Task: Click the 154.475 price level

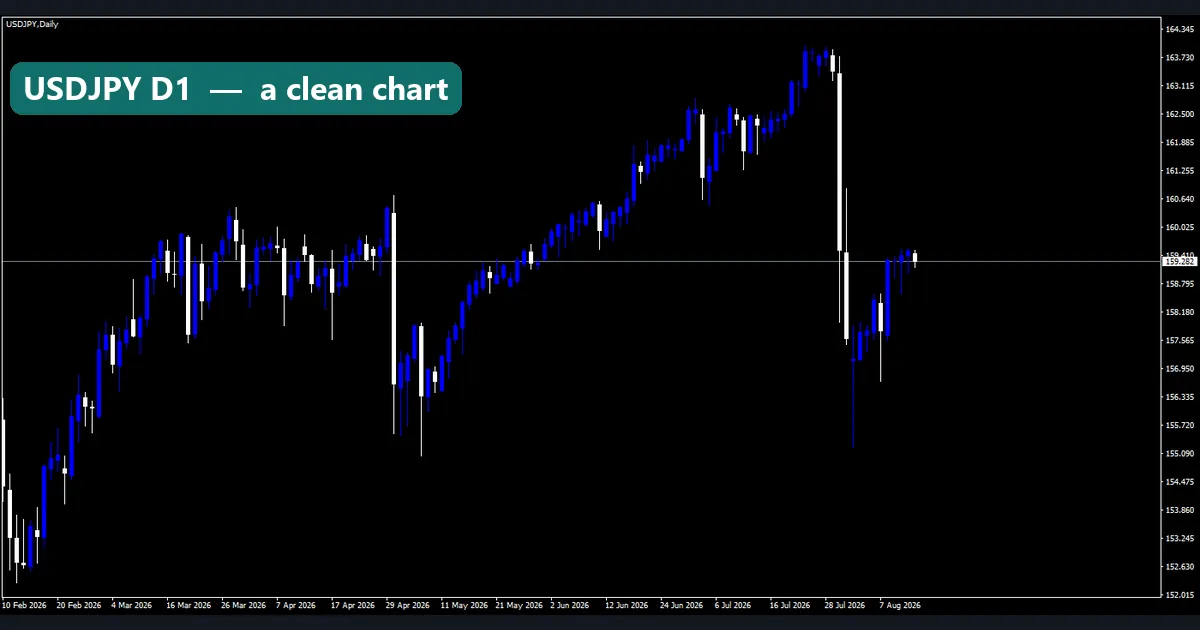Action: click(x=1180, y=482)
